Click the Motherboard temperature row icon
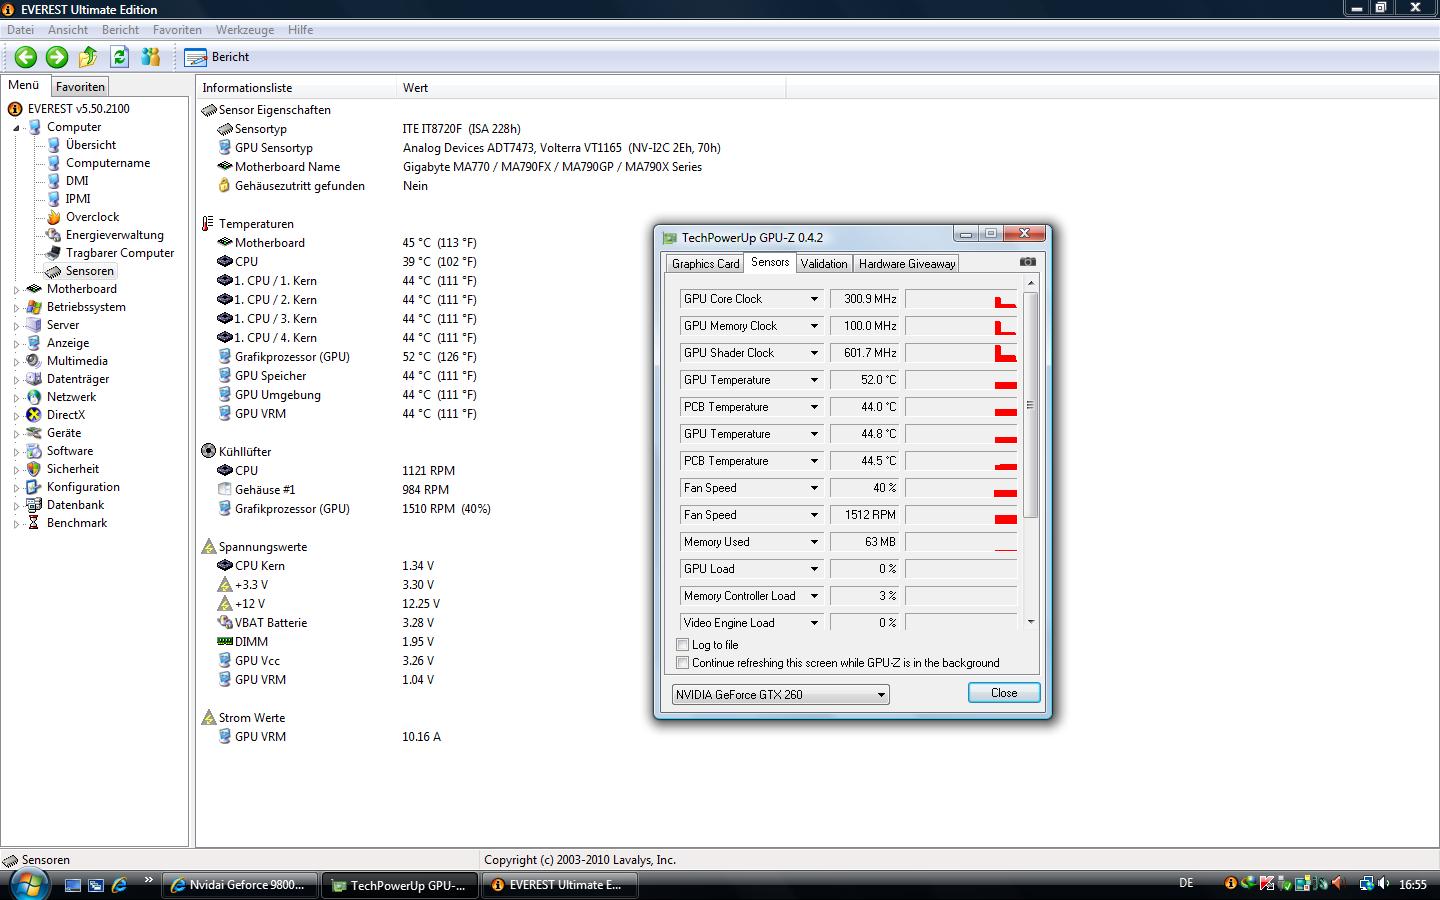1440x900 pixels. (x=225, y=243)
